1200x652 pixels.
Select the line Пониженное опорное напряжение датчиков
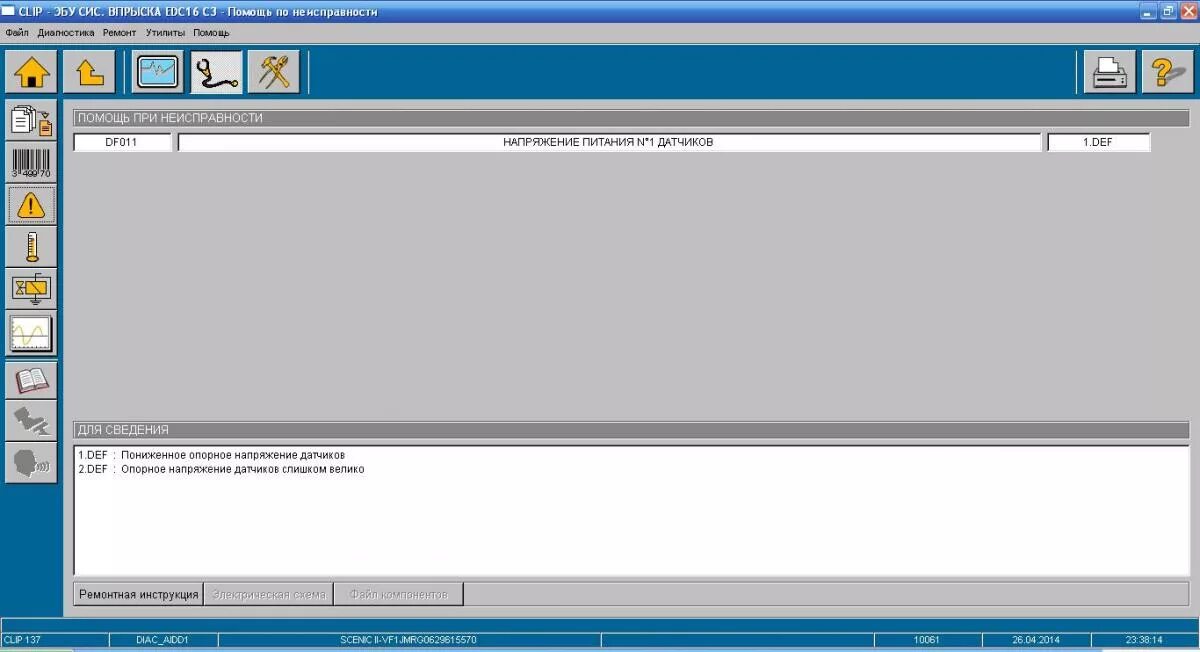point(233,455)
